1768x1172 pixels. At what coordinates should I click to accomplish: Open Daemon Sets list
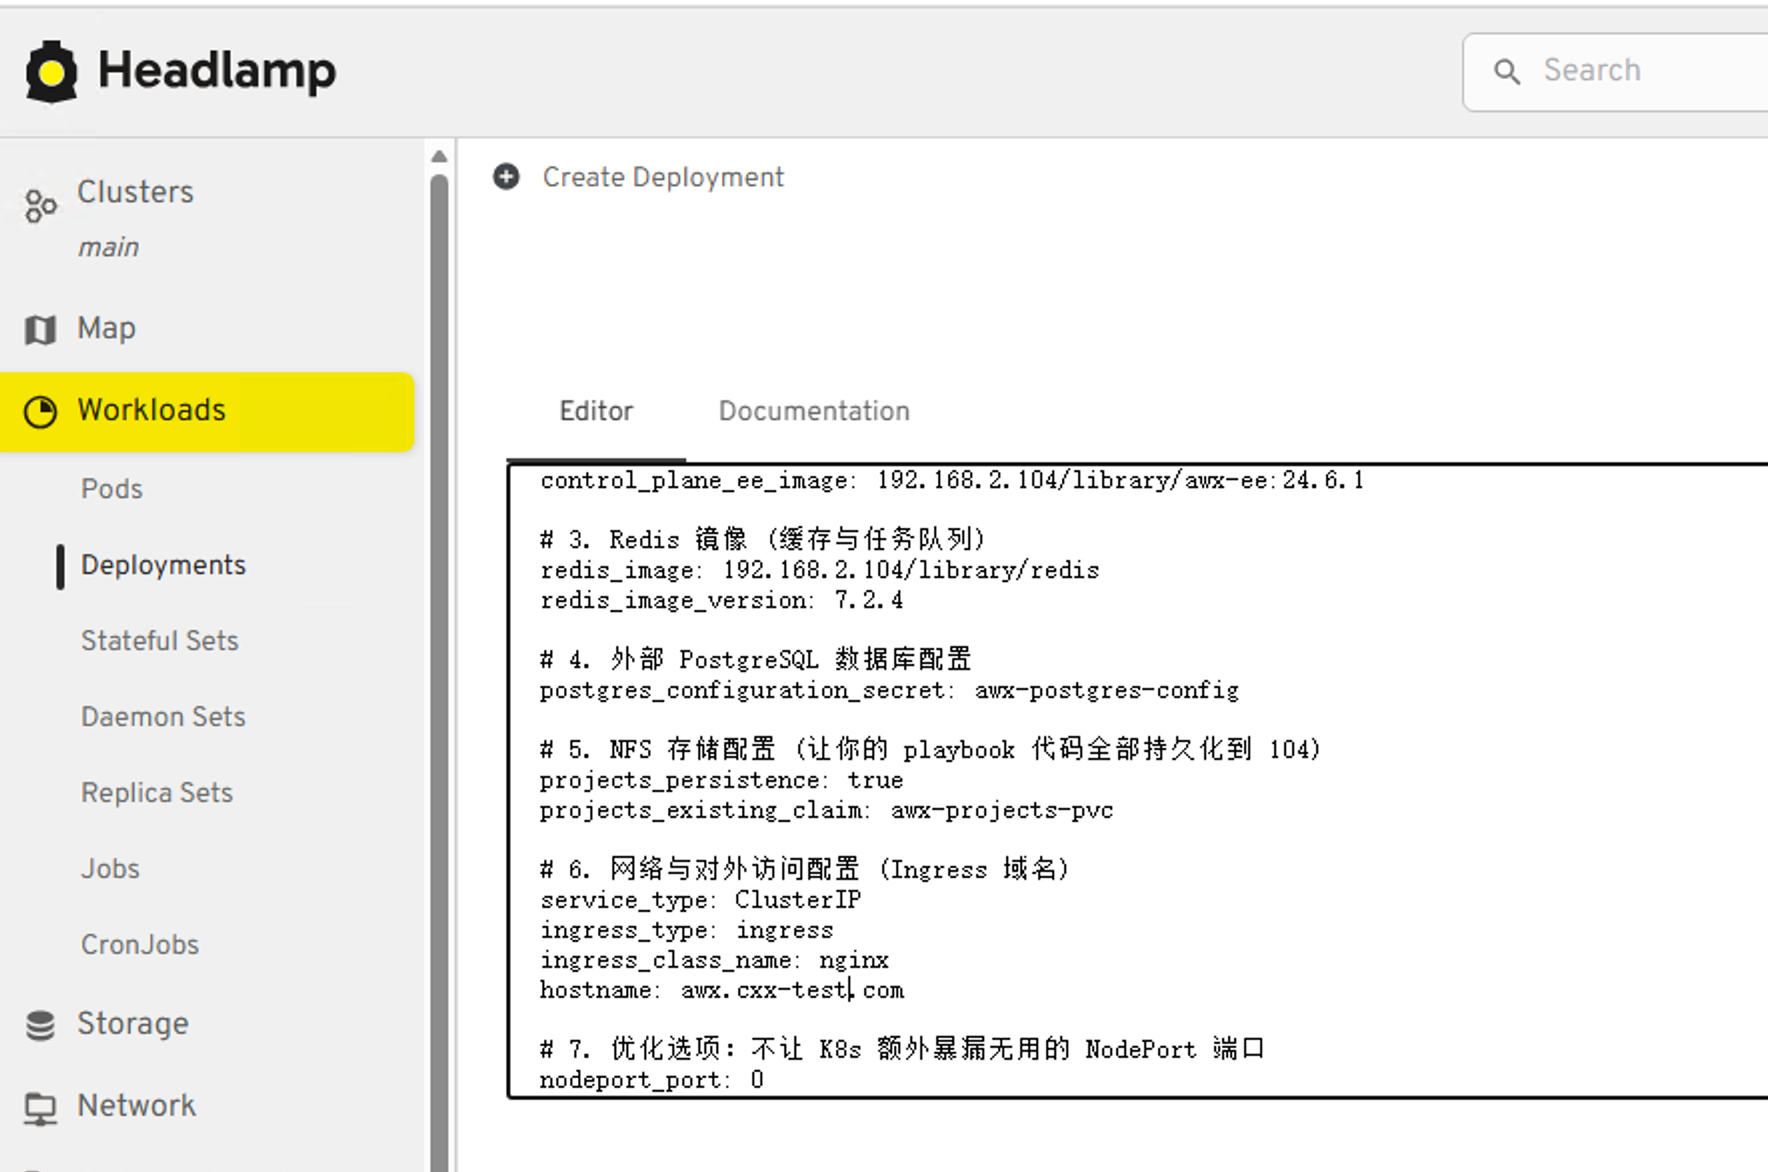click(x=163, y=717)
